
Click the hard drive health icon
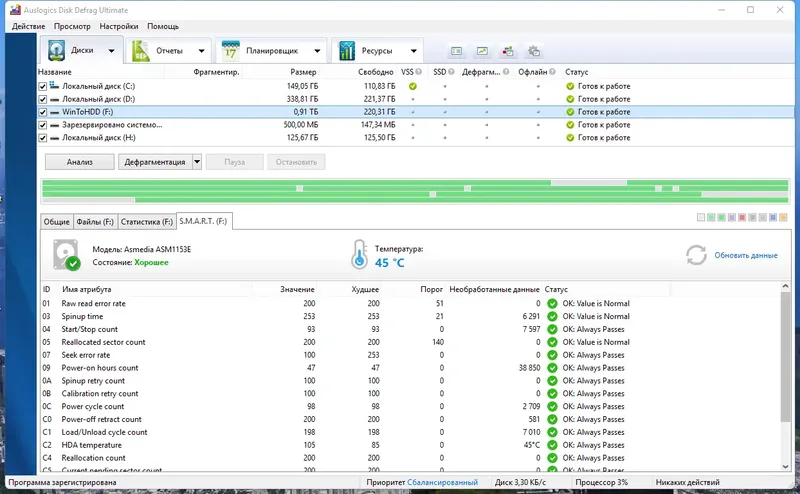tap(66, 255)
